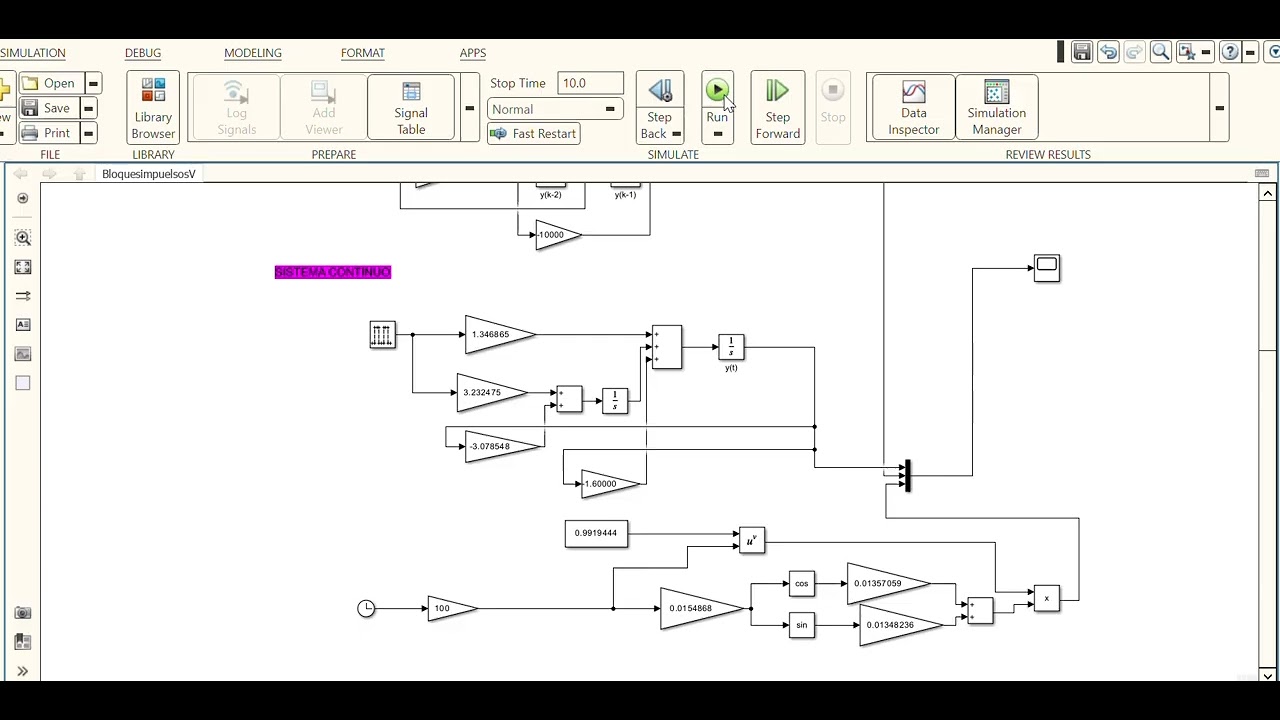The width and height of the screenshot is (1280, 720).
Task: Click the Stop Time input field
Action: click(x=590, y=83)
